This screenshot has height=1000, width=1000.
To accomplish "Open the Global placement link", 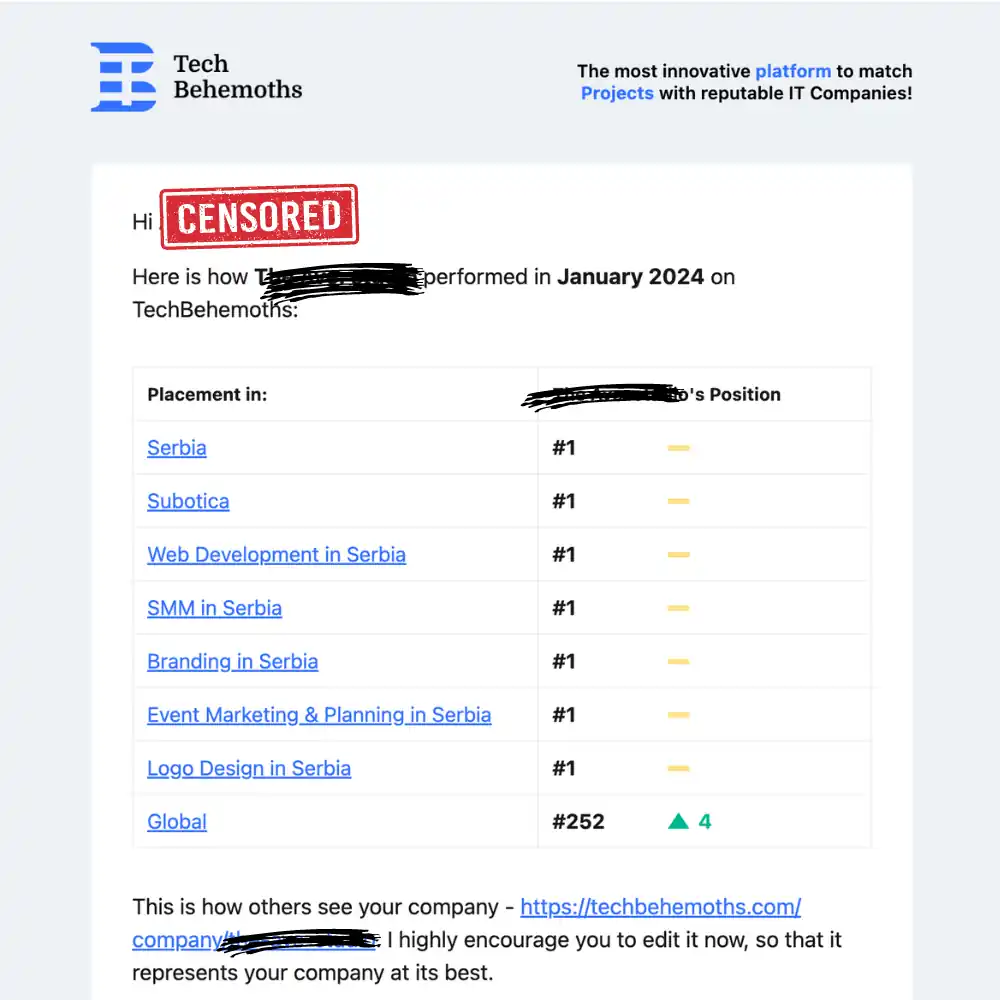I will pyautogui.click(x=177, y=822).
